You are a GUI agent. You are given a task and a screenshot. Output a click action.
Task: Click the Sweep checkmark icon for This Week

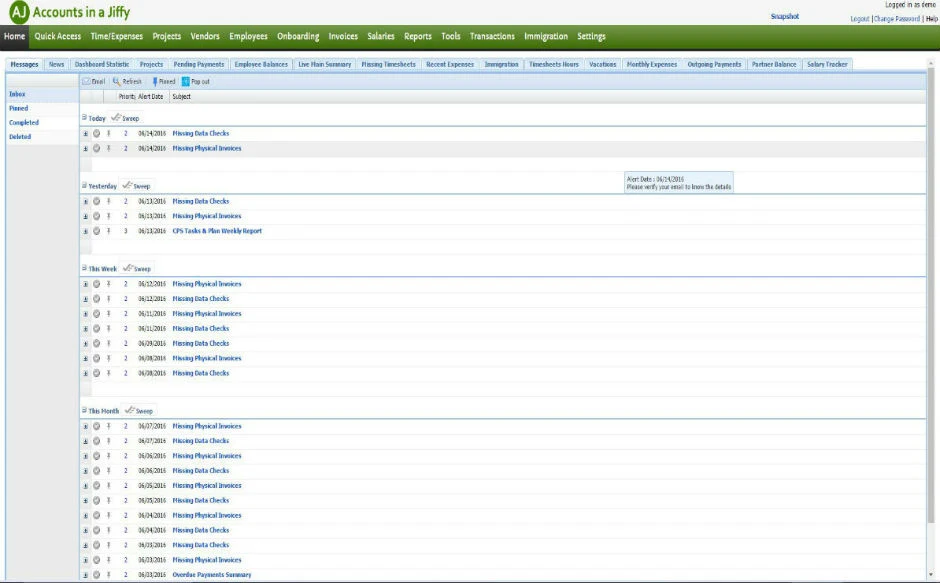[128, 268]
